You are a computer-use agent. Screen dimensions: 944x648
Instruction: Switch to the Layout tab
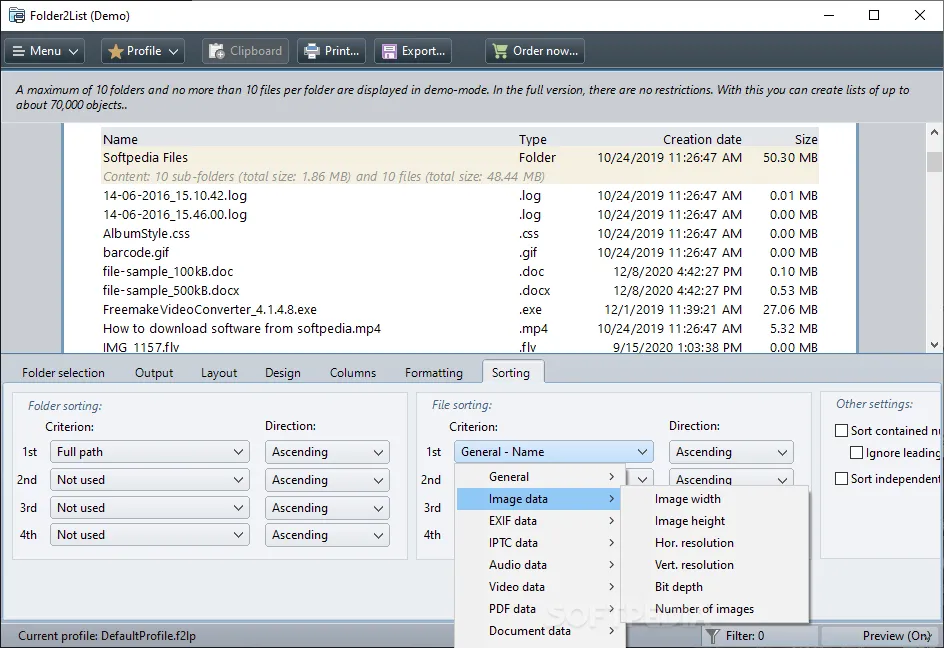pyautogui.click(x=219, y=373)
